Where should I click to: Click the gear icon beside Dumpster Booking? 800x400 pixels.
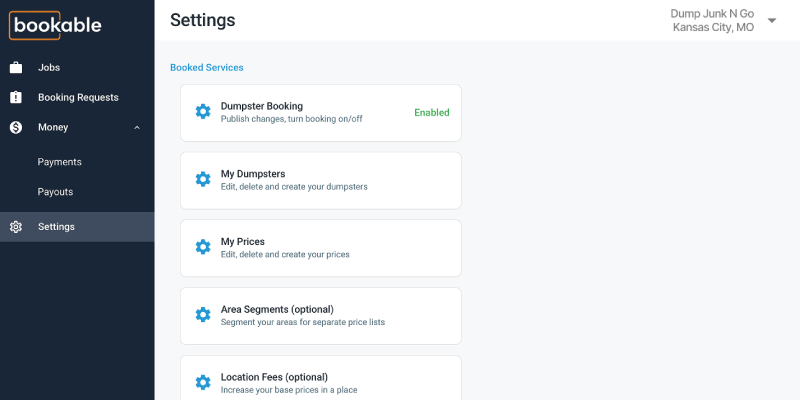[203, 112]
